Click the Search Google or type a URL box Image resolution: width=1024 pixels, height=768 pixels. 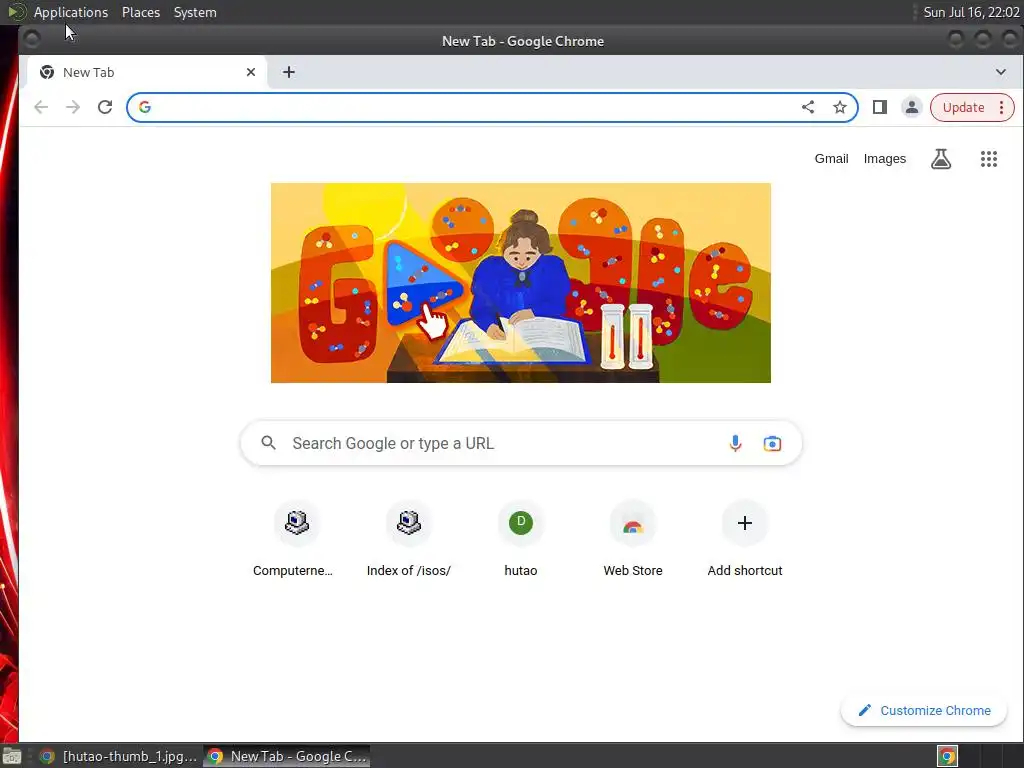click(x=520, y=443)
